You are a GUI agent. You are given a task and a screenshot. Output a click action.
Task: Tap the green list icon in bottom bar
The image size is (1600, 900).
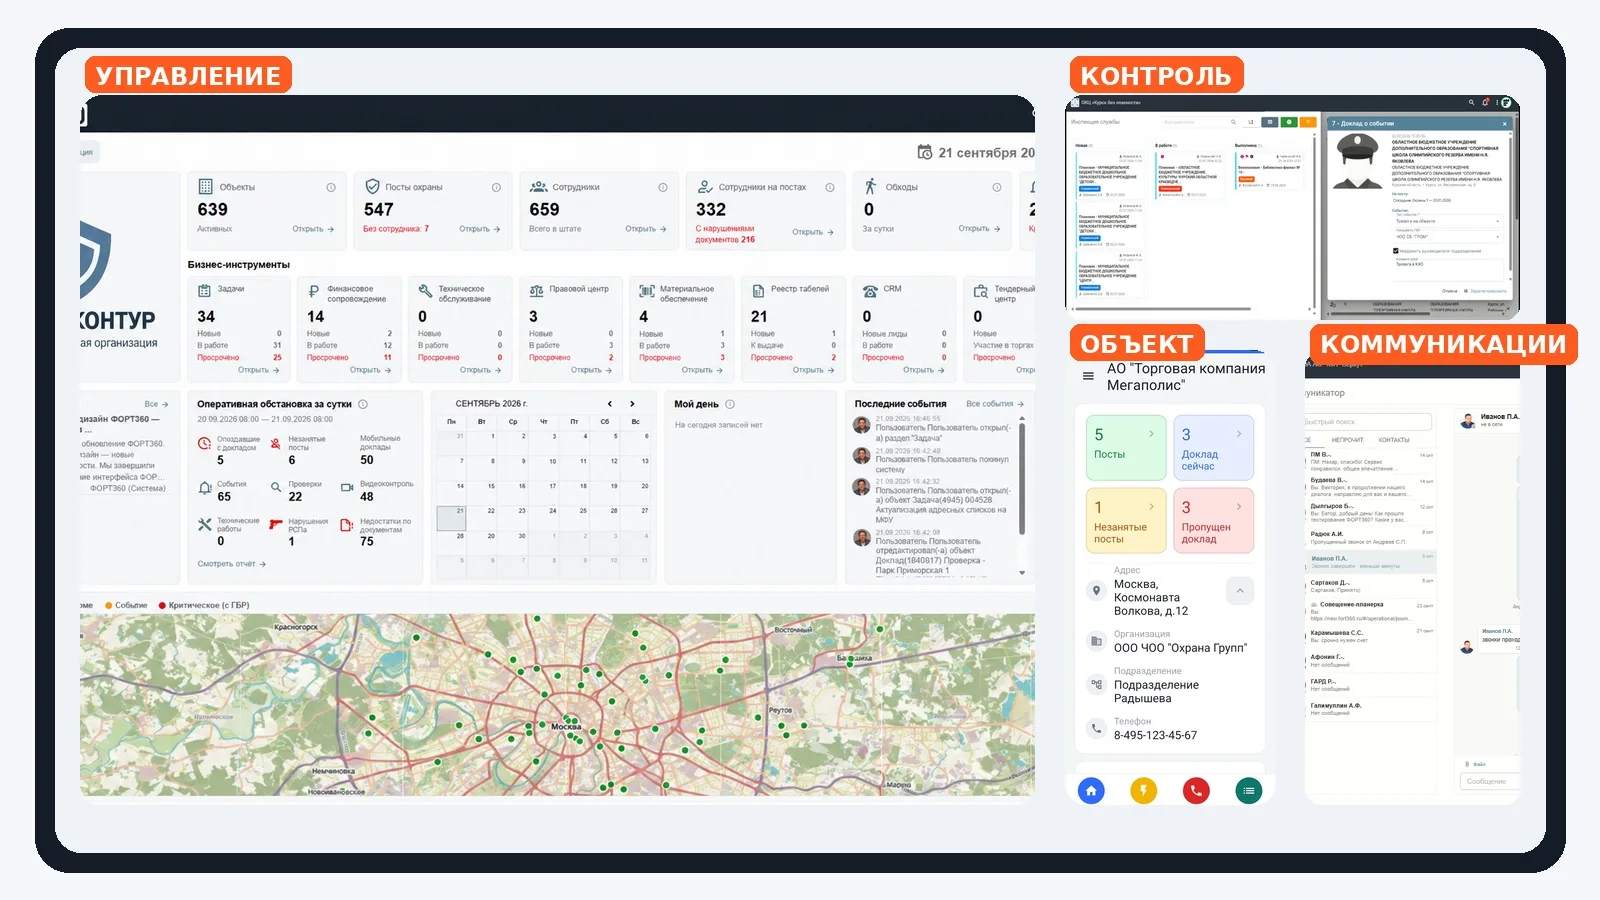[x=1248, y=791]
